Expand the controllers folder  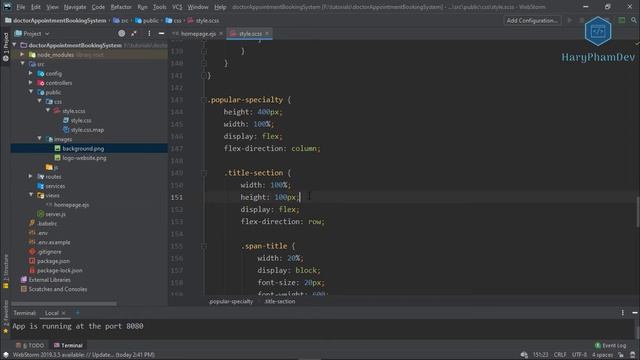coord(31,83)
